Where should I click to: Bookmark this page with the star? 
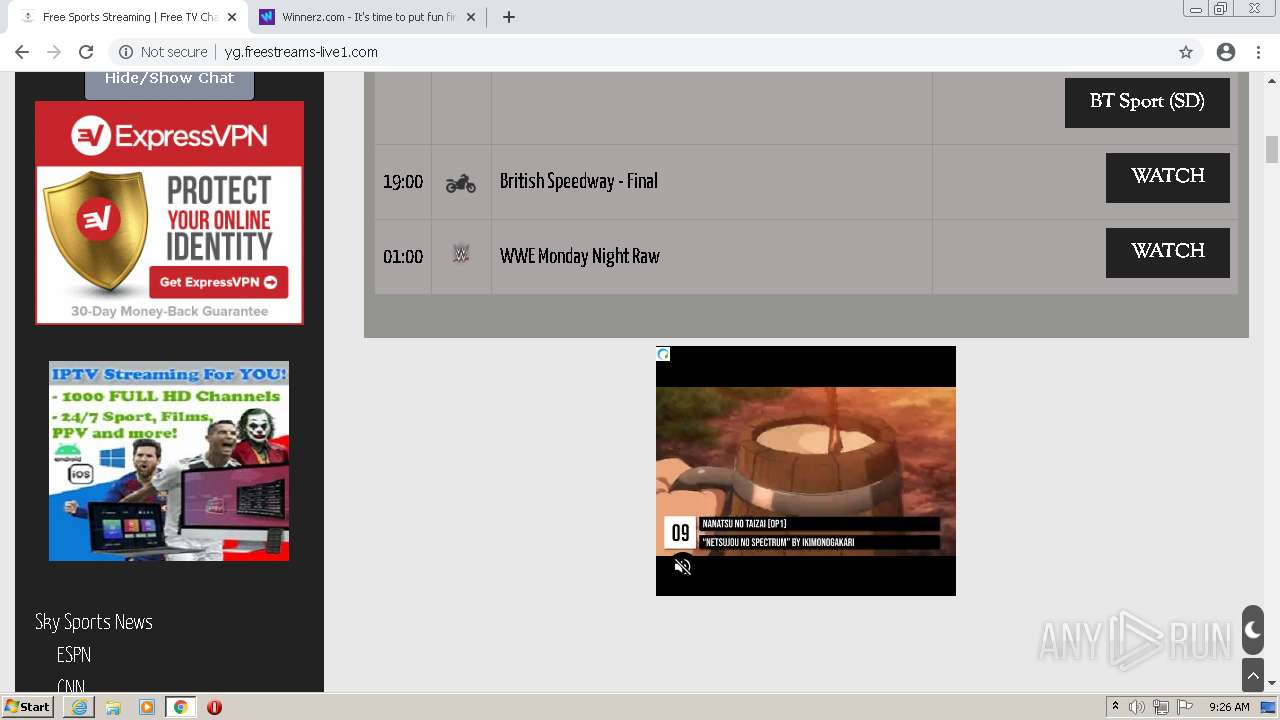coord(1186,52)
